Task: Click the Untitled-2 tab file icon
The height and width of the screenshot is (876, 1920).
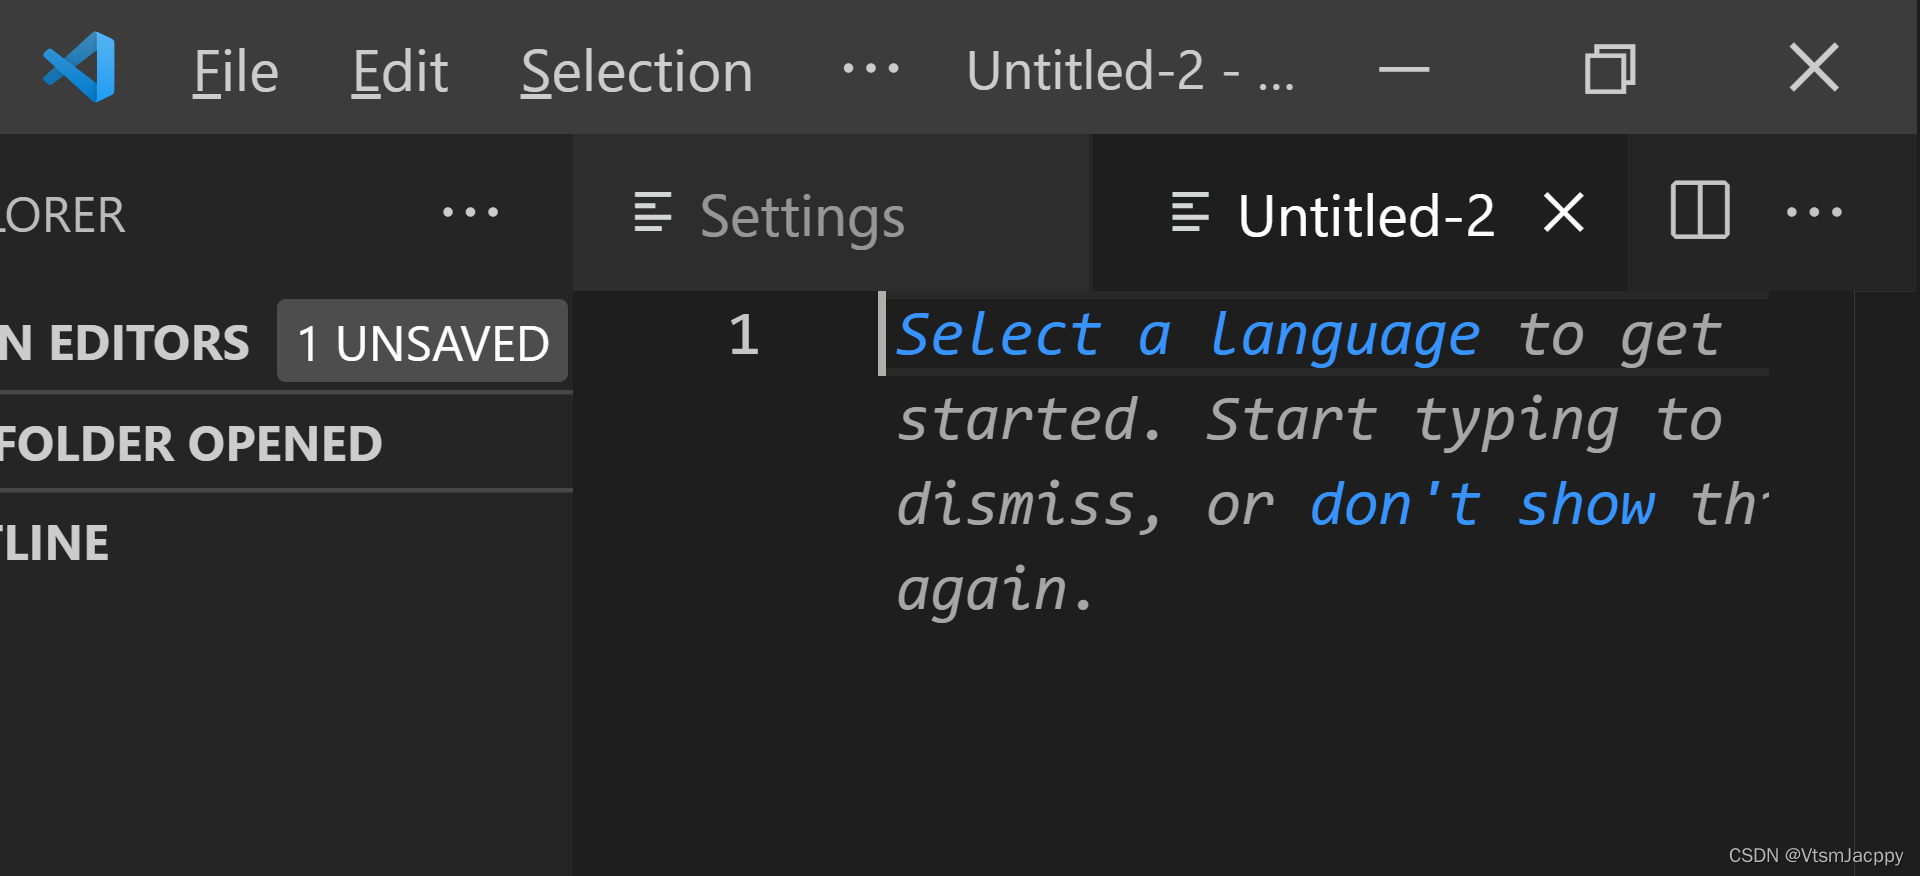Action: pyautogui.click(x=1190, y=213)
